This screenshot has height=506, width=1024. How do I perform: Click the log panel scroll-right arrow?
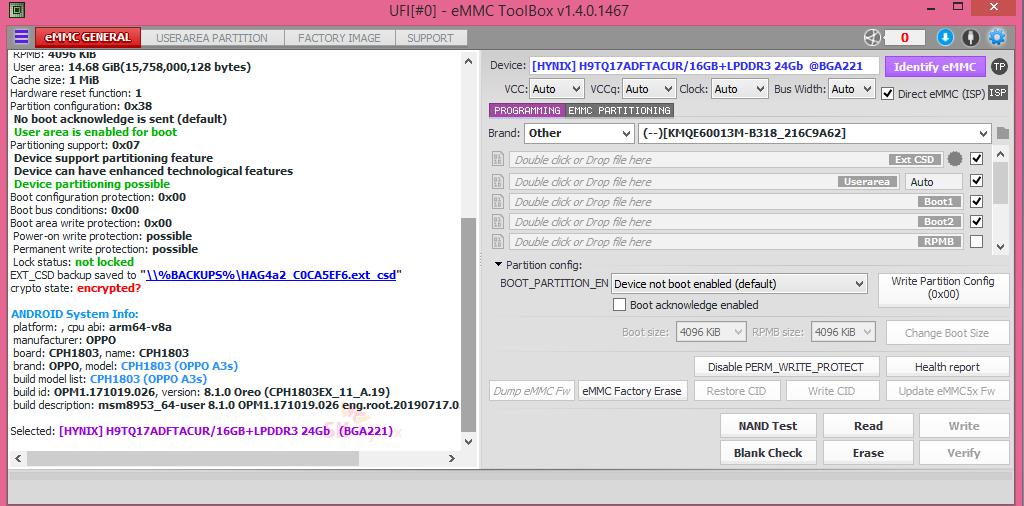tap(451, 458)
